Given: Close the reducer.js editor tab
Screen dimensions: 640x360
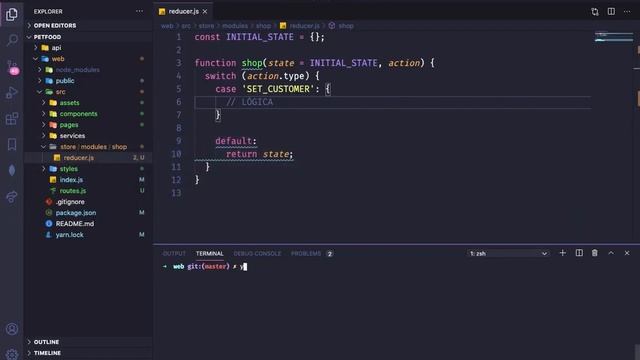Looking at the screenshot, I should pyautogui.click(x=205, y=11).
